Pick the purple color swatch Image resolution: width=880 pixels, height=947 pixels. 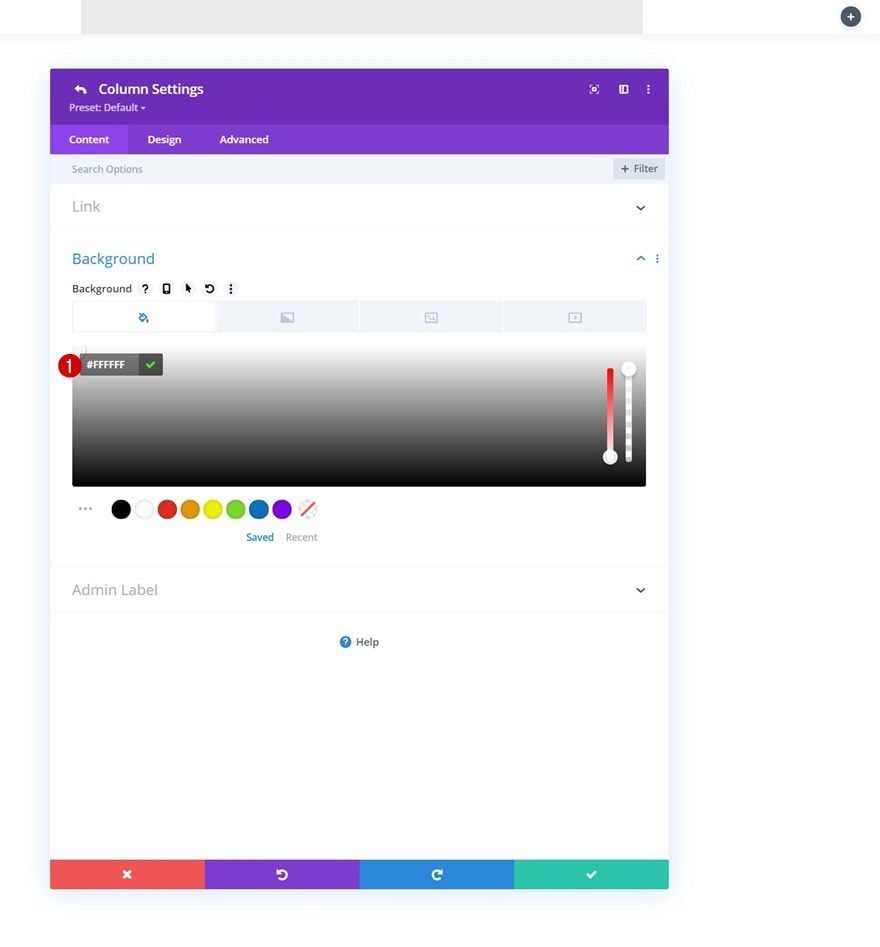pos(281,509)
